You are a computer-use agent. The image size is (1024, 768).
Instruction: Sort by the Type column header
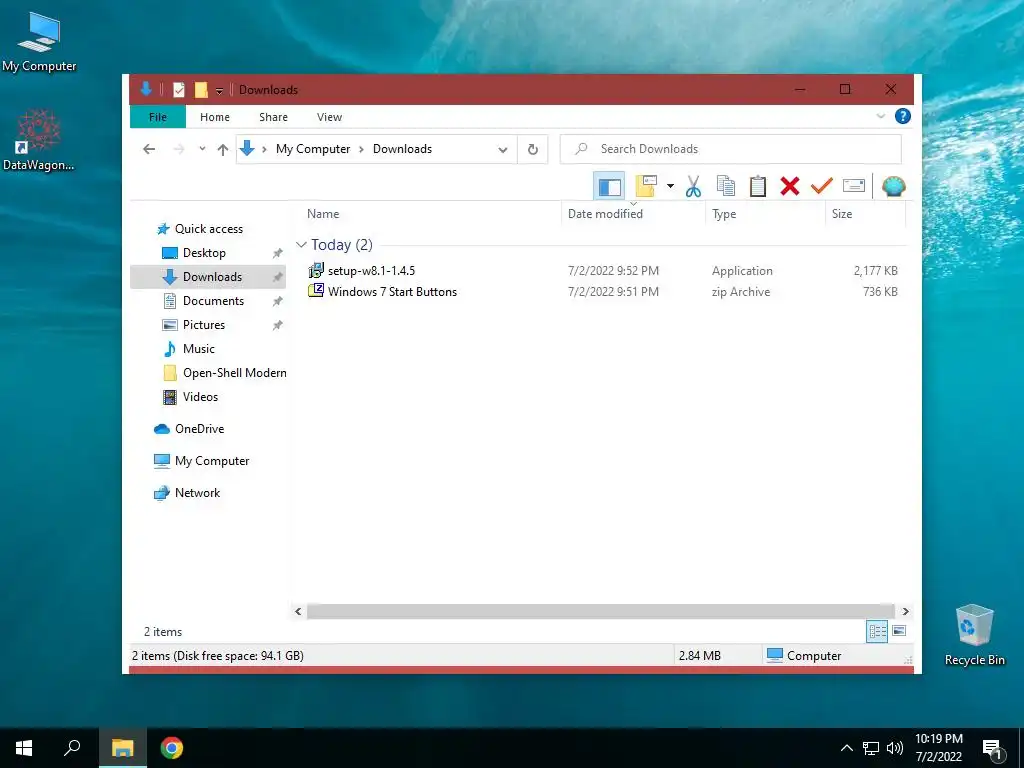[x=724, y=214]
